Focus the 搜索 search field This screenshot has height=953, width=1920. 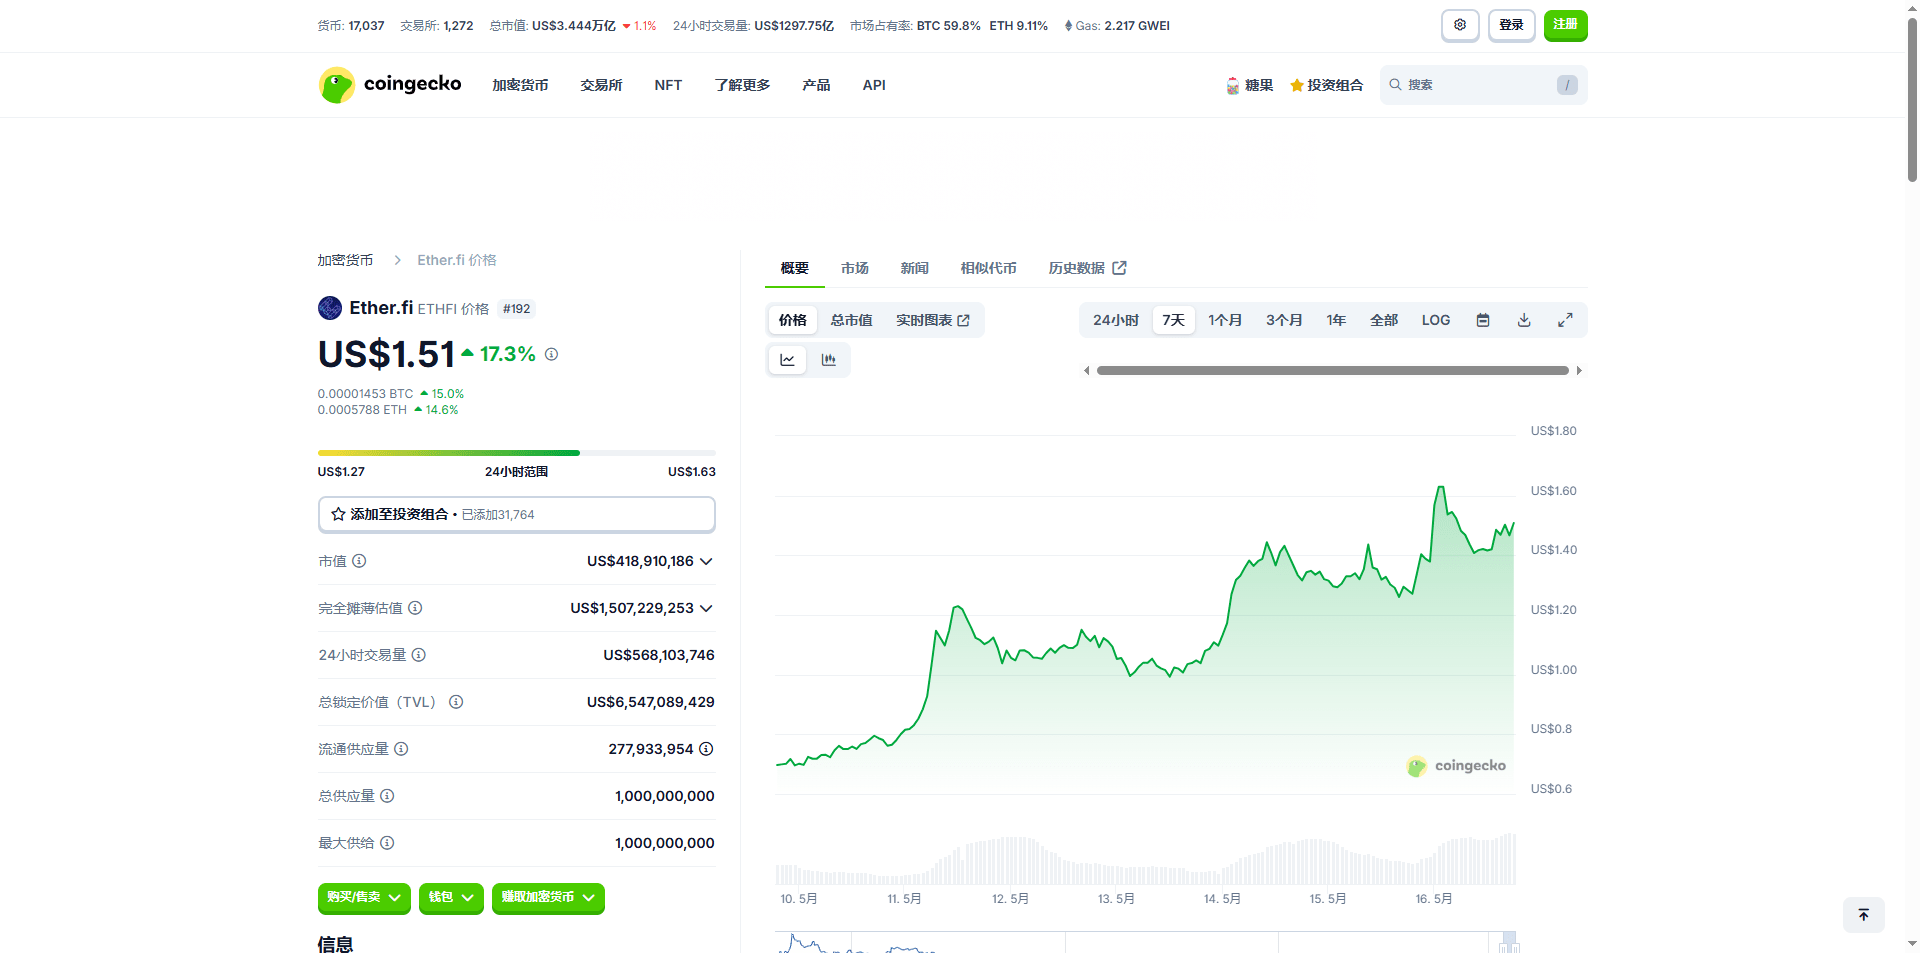point(1484,85)
